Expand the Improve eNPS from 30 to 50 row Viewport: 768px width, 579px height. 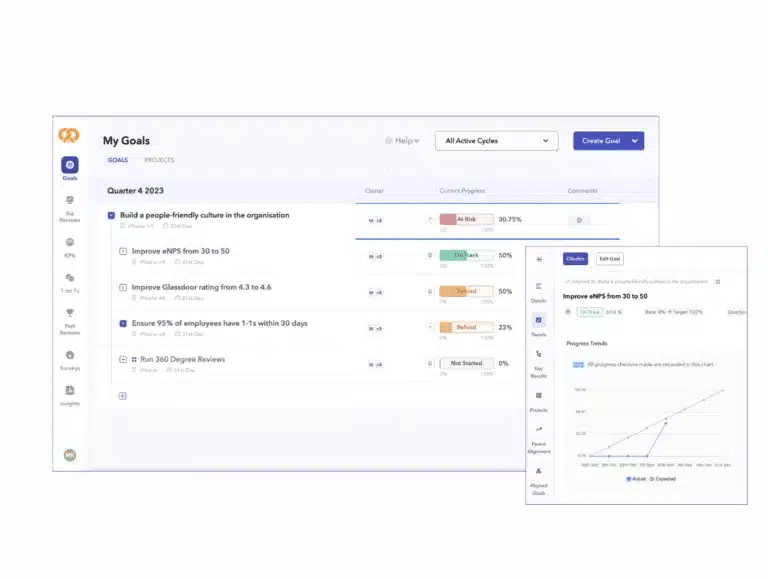click(x=123, y=252)
